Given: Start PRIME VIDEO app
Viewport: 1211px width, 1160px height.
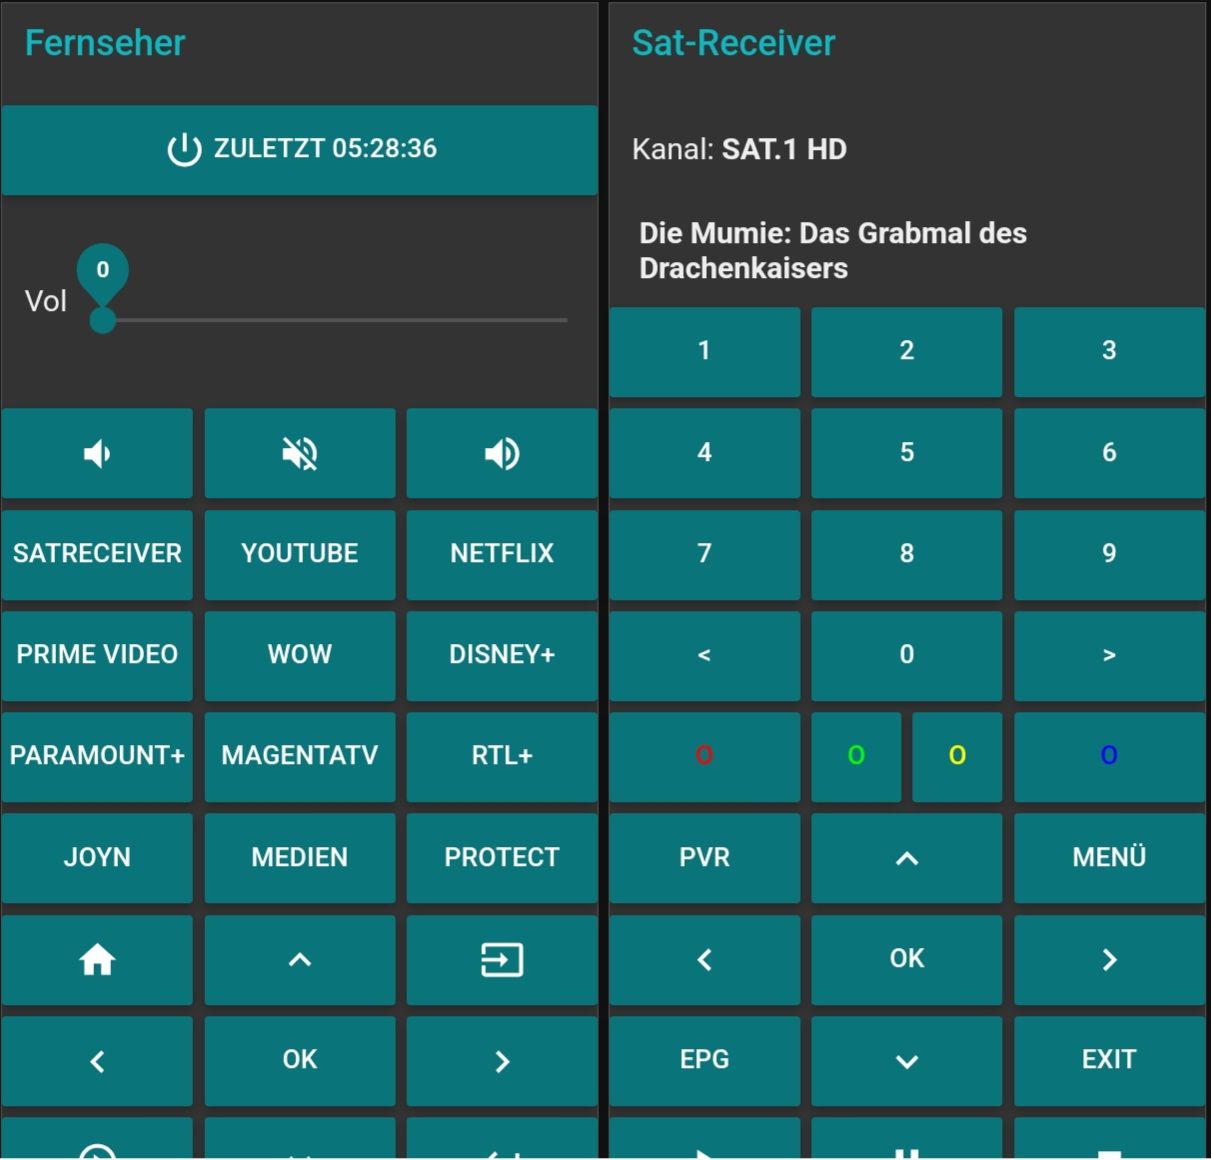Looking at the screenshot, I should (97, 655).
